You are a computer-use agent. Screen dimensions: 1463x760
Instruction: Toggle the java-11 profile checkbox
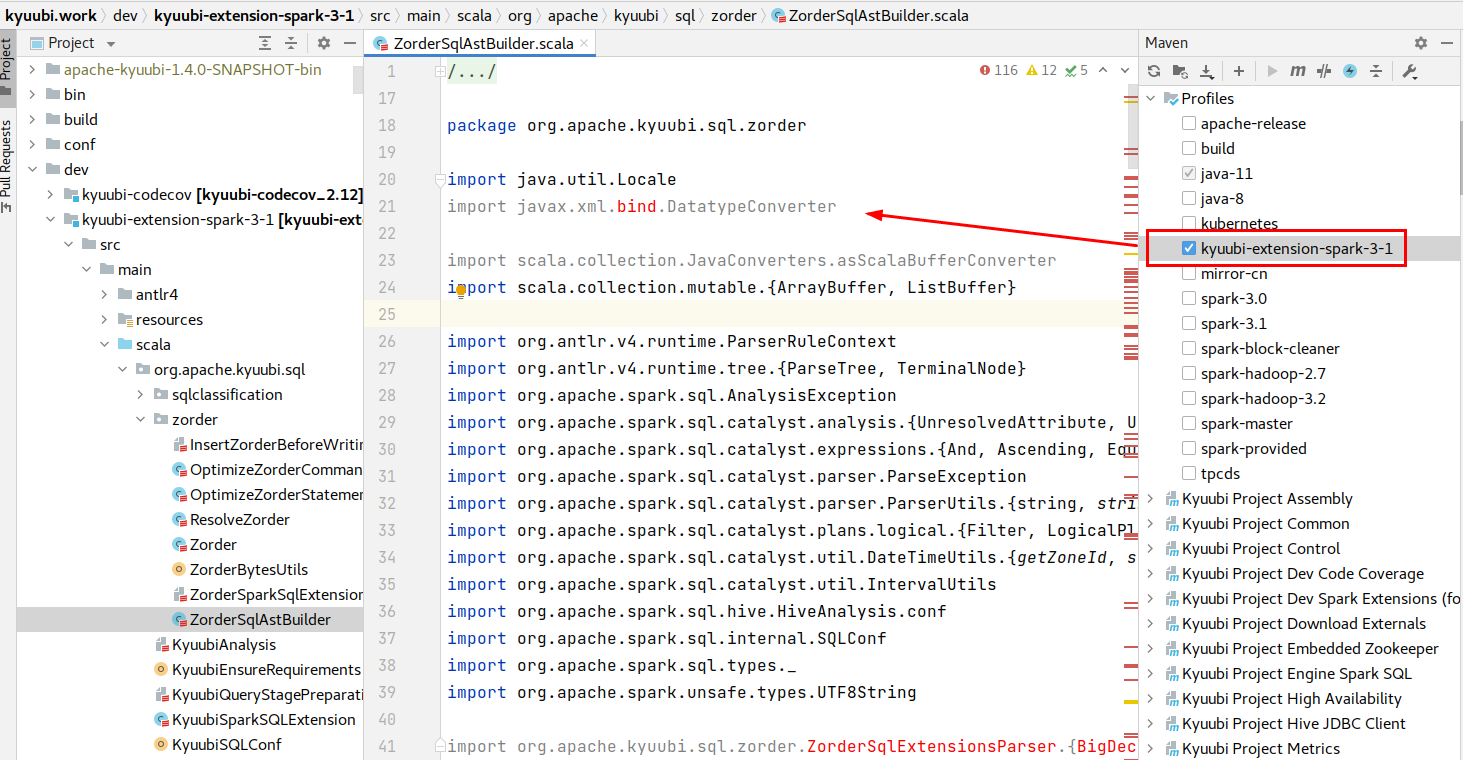[x=1189, y=173]
